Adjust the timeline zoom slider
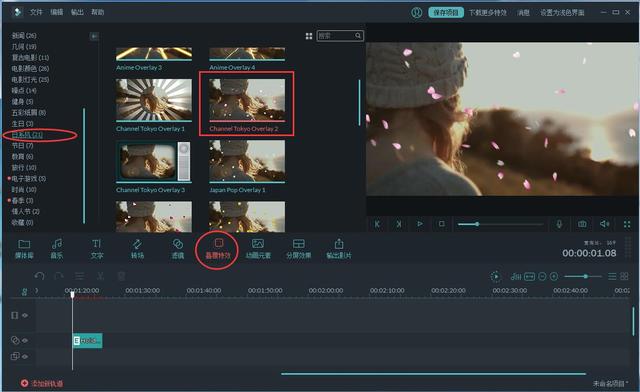The height and width of the screenshot is (392, 640). click(x=583, y=276)
